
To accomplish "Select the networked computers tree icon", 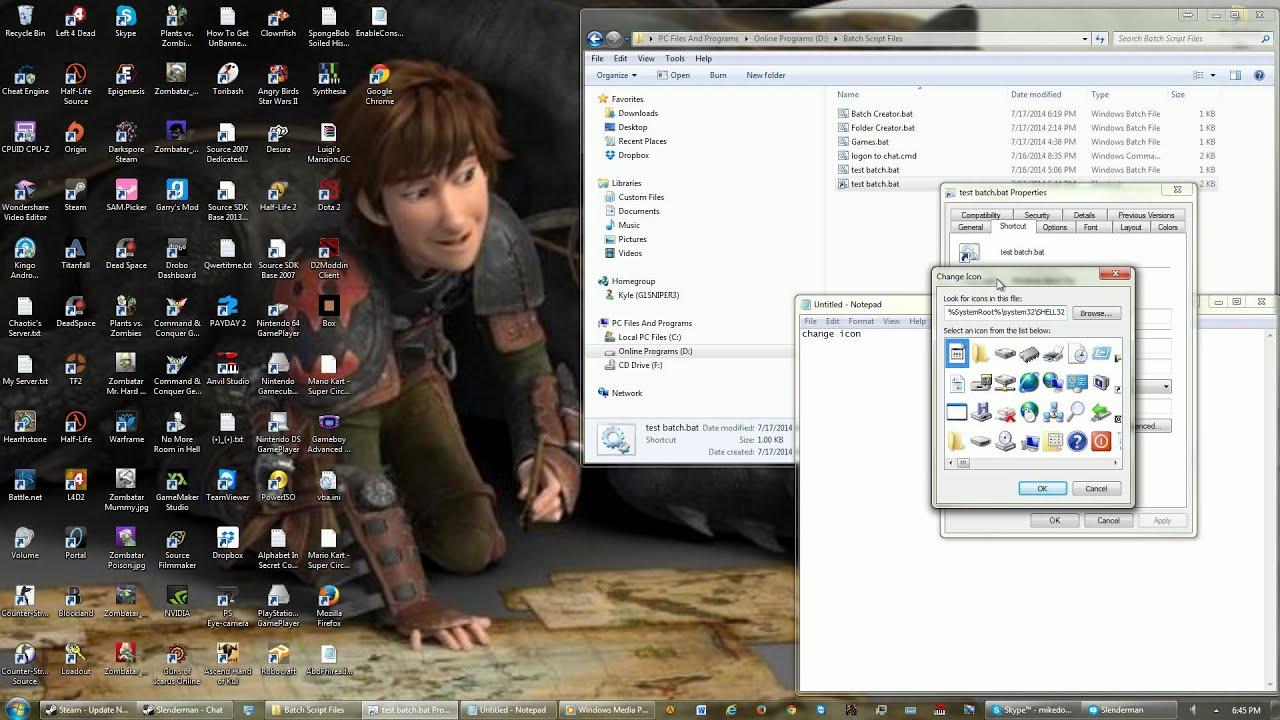I will 1054,413.
